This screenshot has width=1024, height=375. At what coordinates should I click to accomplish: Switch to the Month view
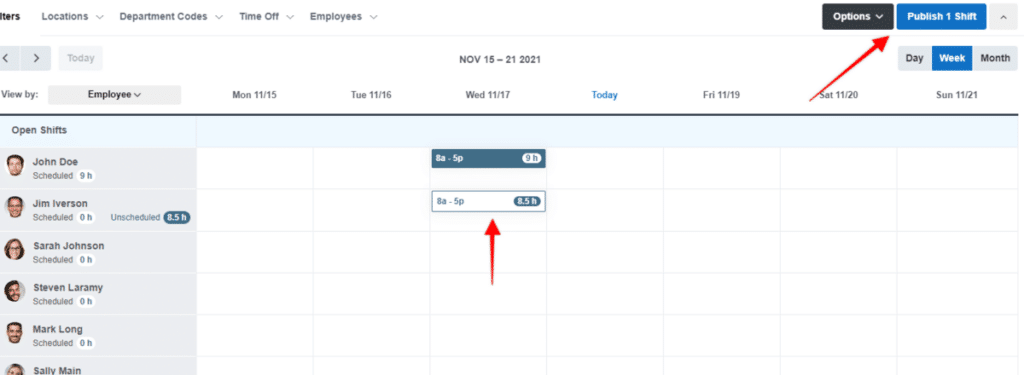click(x=995, y=58)
